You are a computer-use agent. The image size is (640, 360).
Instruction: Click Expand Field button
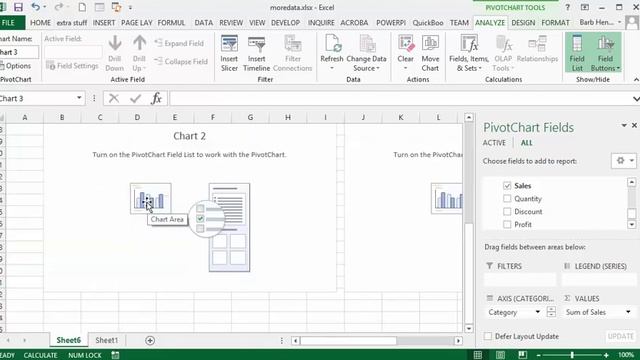tap(179, 43)
